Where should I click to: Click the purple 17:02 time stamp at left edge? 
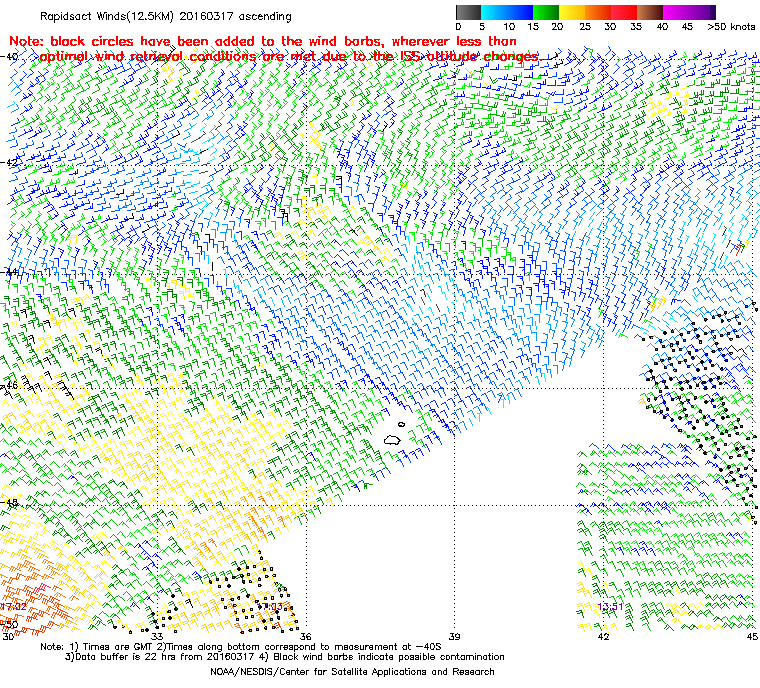tap(13, 607)
